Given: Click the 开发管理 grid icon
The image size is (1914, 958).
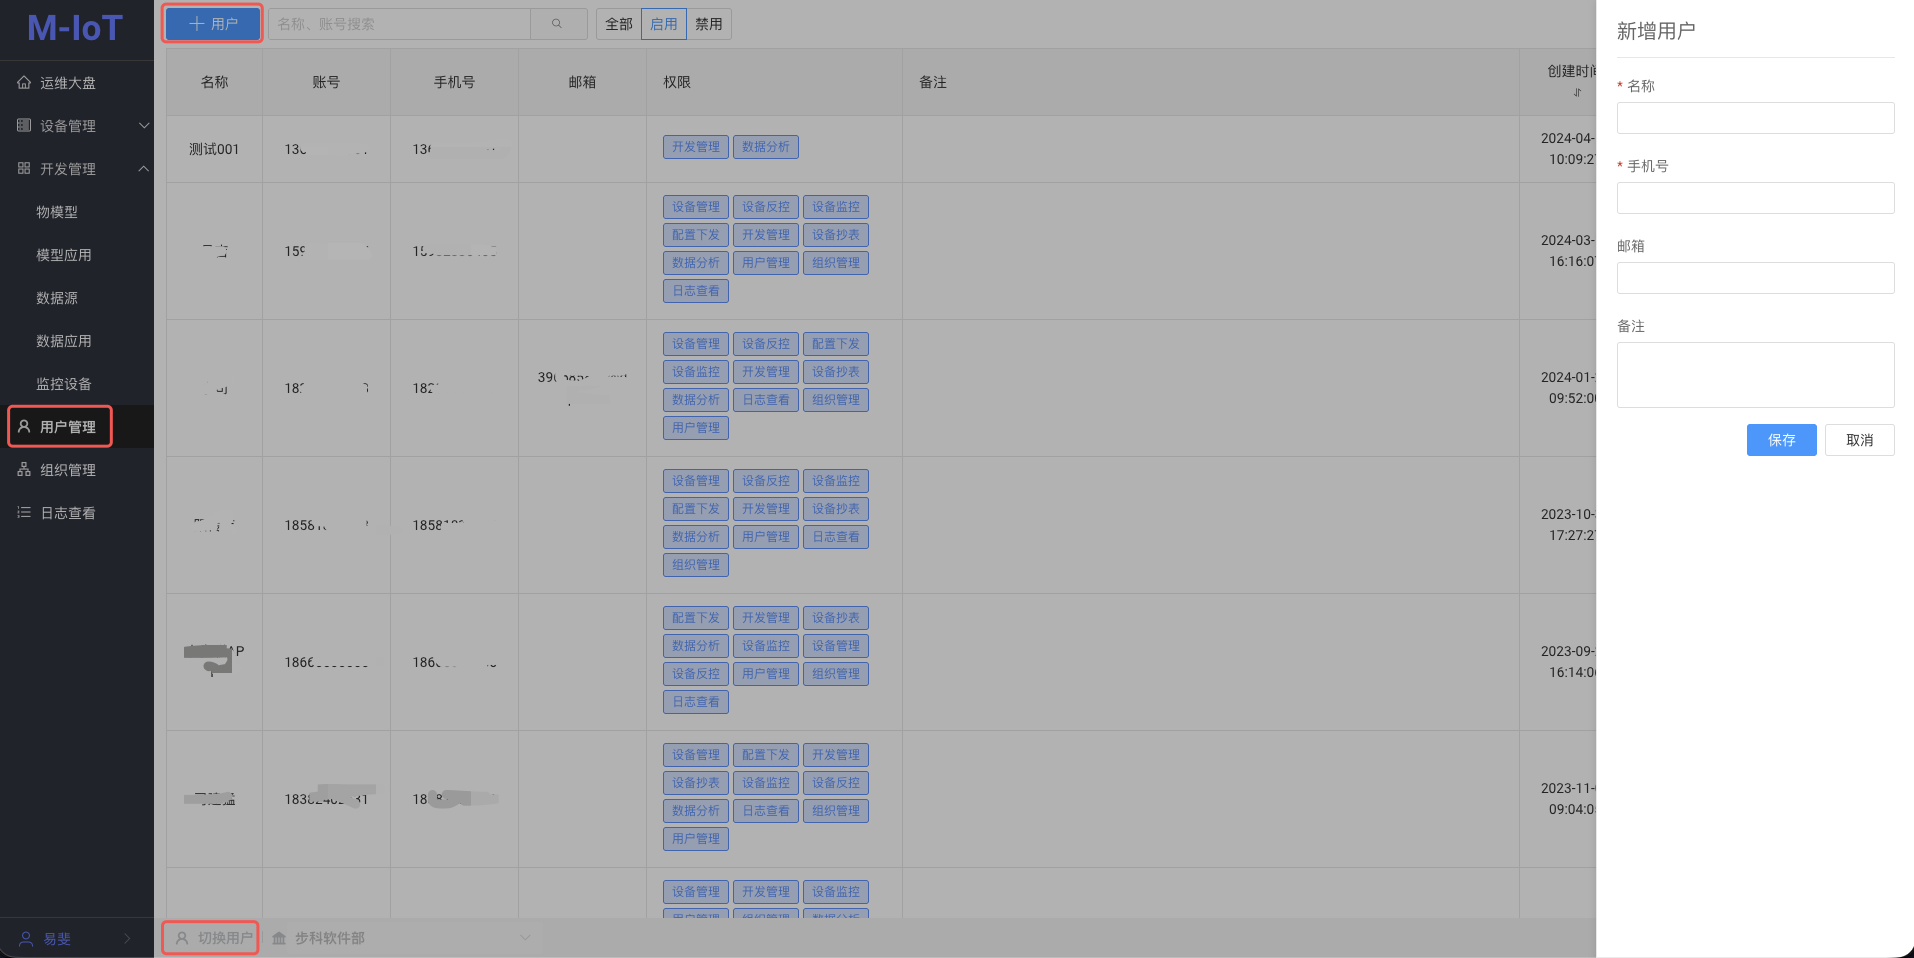Looking at the screenshot, I should tap(24, 169).
